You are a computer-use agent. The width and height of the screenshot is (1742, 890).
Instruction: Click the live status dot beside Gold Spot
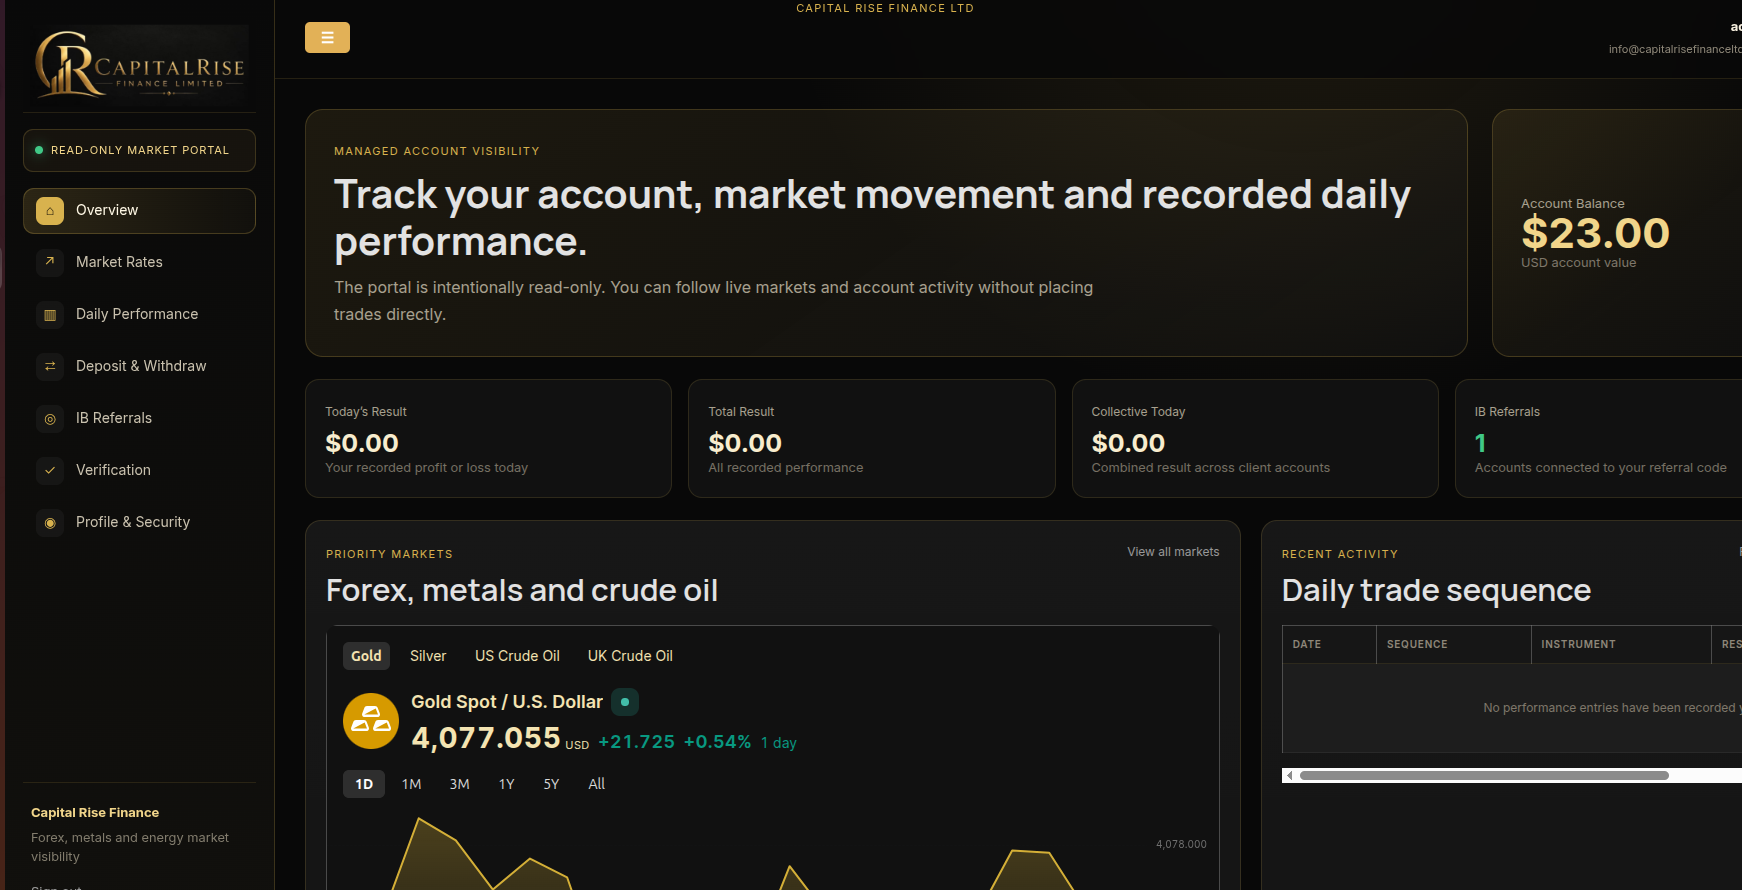[625, 702]
